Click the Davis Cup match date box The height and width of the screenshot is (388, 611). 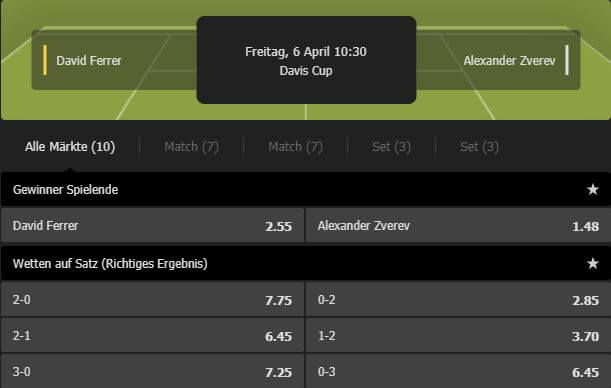[306, 60]
